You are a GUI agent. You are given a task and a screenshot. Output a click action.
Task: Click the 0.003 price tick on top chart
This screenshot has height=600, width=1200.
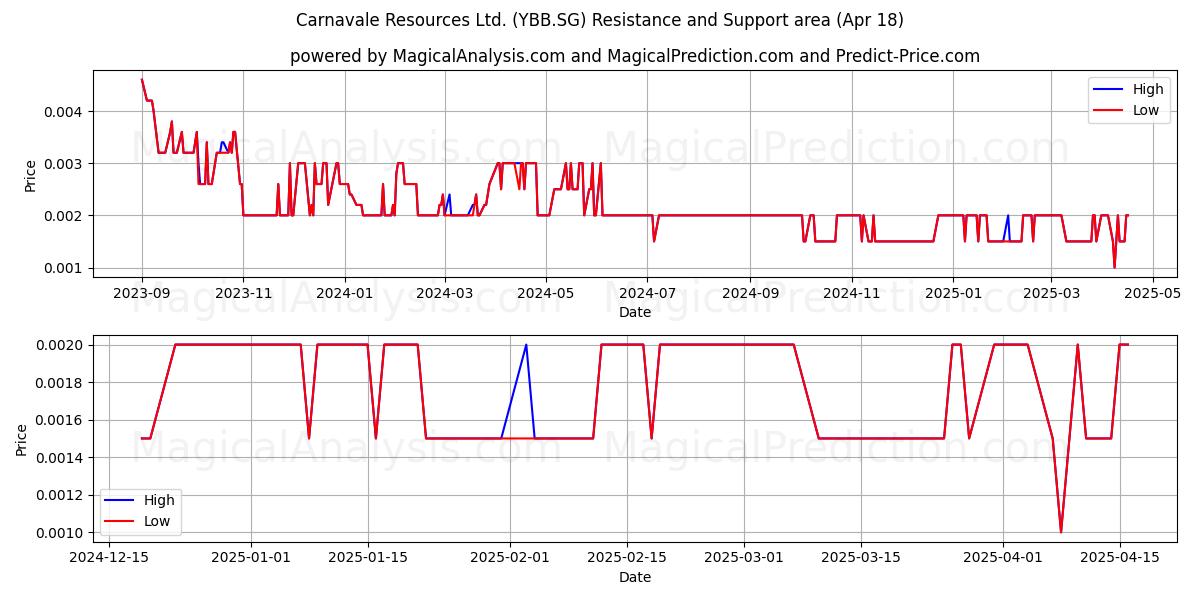64,163
